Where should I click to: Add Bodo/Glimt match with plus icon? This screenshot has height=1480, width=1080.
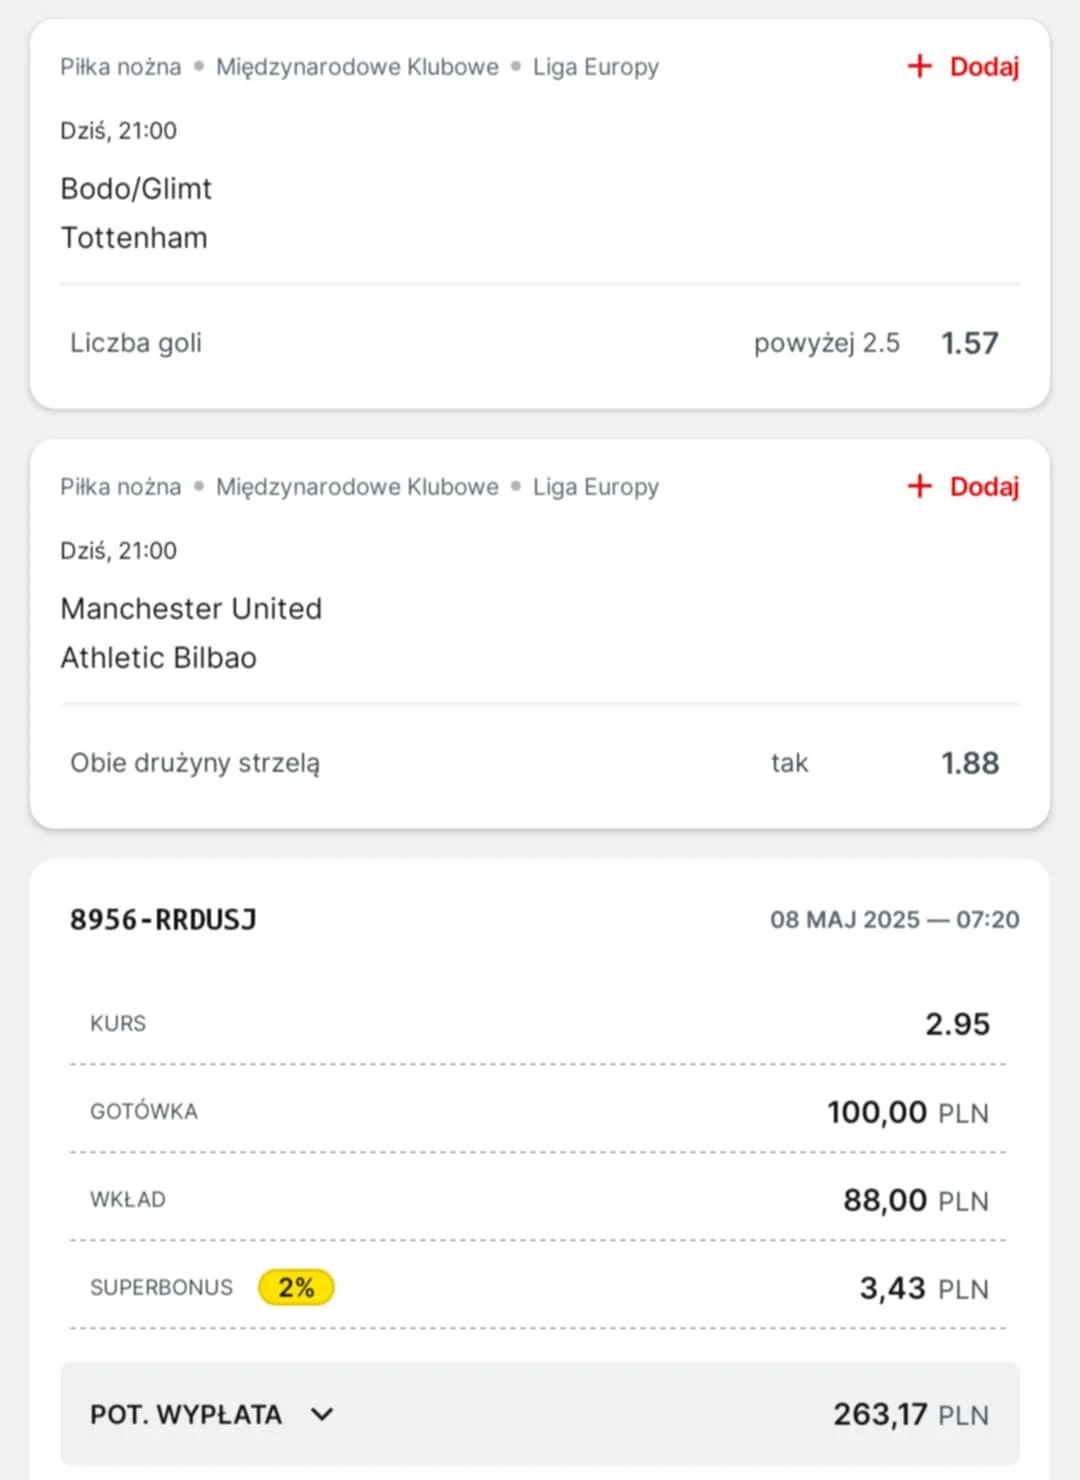[919, 66]
